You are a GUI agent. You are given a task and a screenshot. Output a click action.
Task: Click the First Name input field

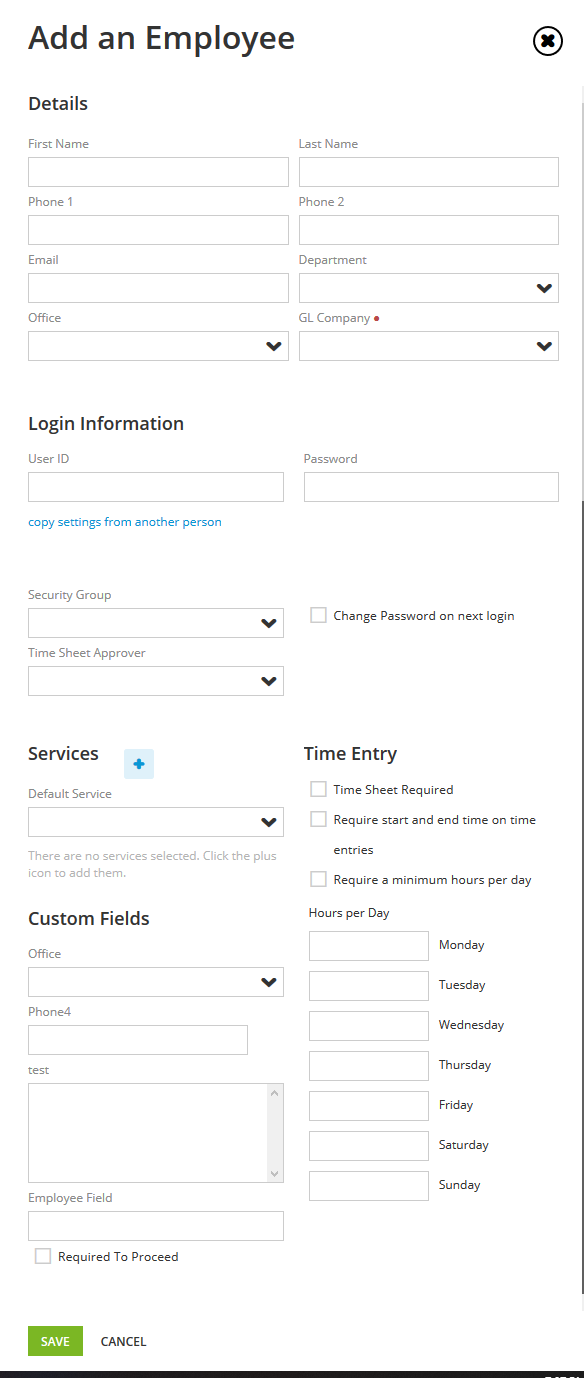pos(157,171)
